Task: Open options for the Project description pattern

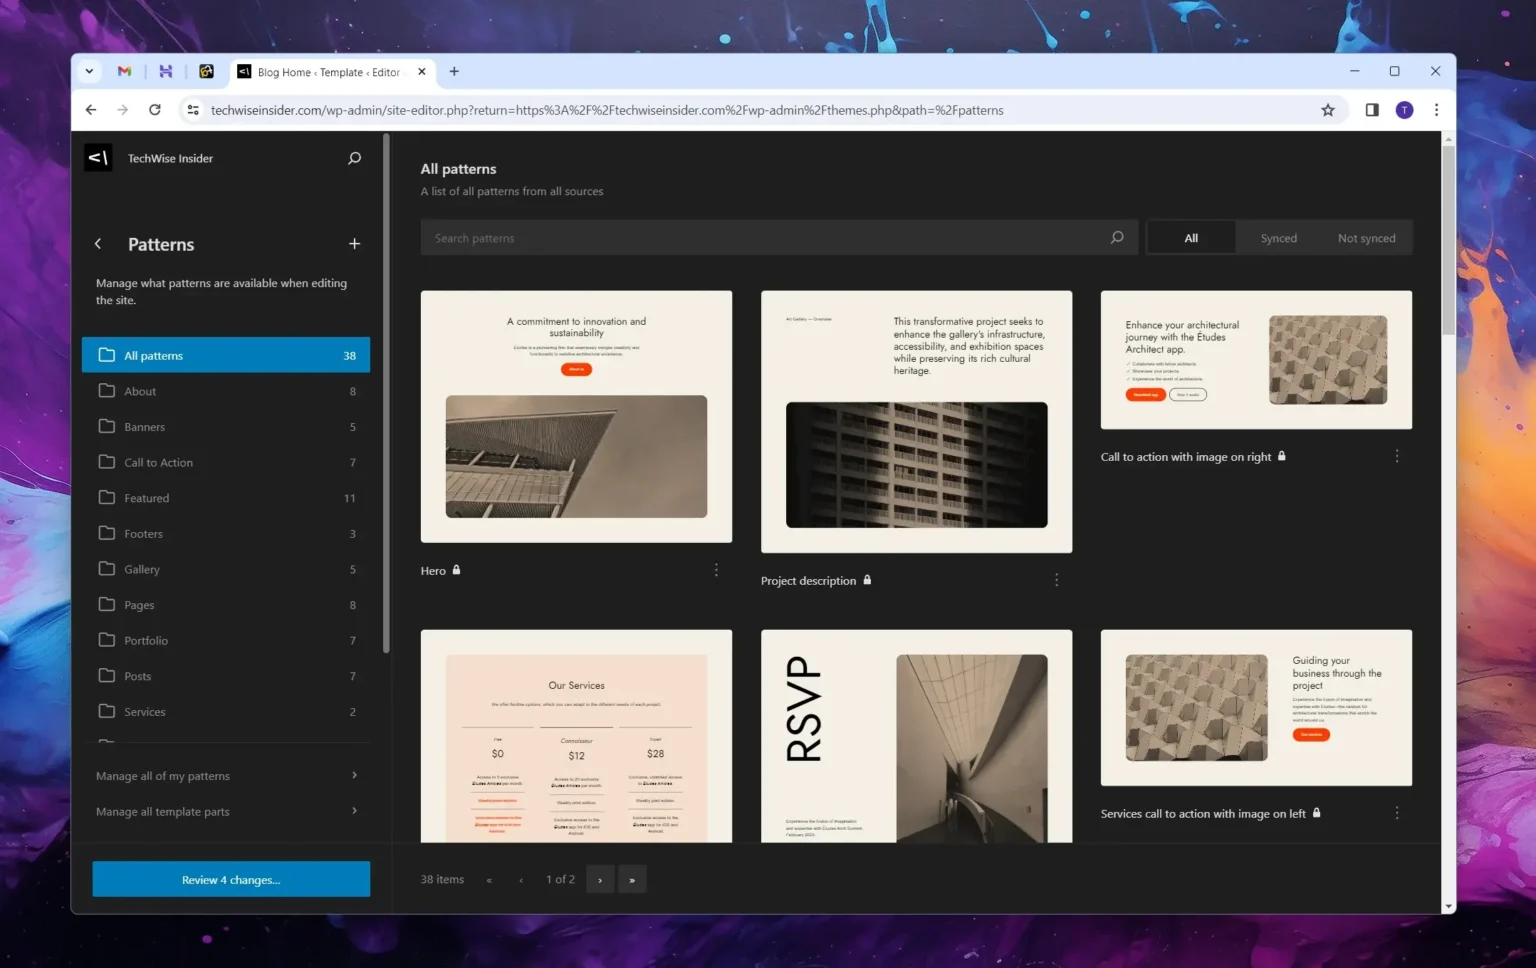Action: (x=1056, y=579)
